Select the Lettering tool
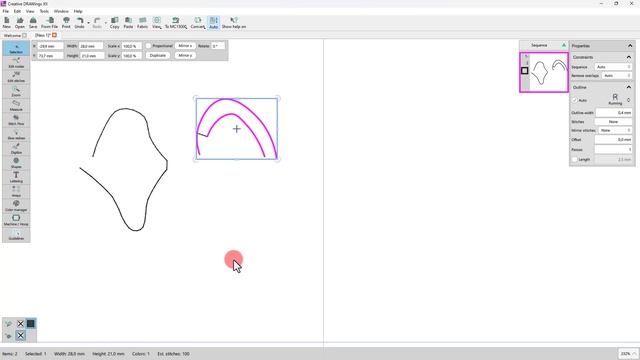This screenshot has height=360, width=640. click(16, 177)
